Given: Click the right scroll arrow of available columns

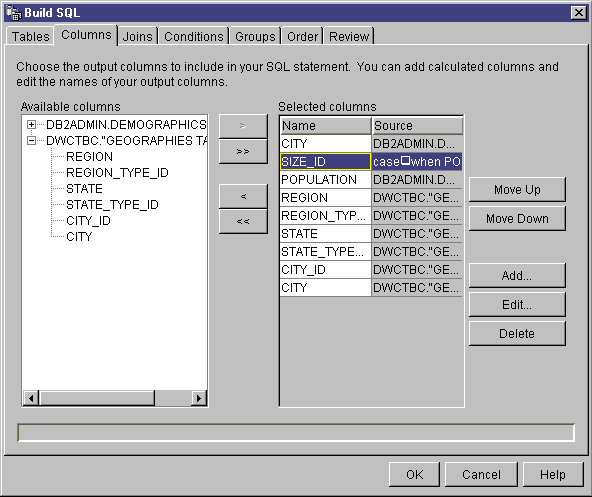Looking at the screenshot, I should click(x=199, y=398).
